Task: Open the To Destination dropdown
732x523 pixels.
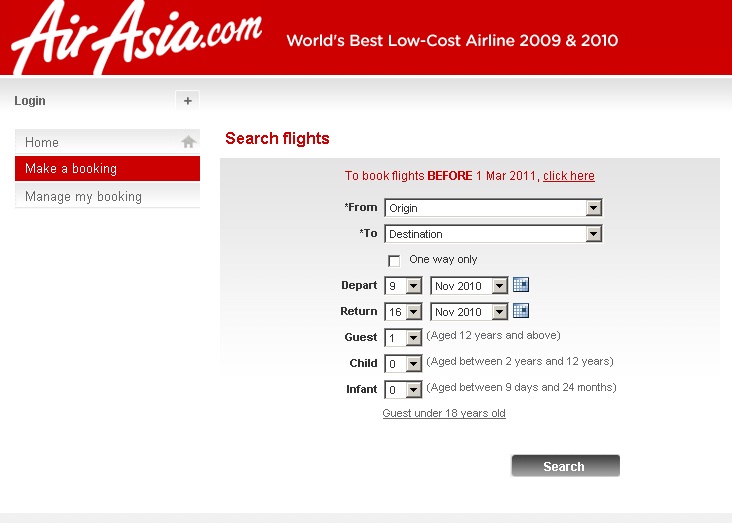Action: (x=493, y=234)
